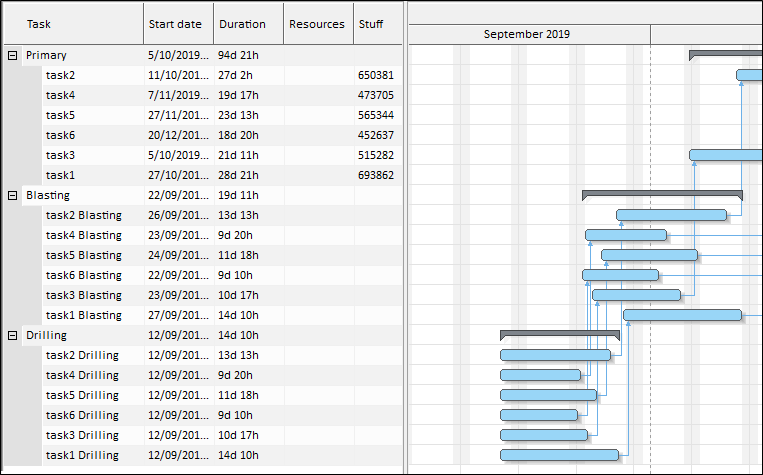Click the Stuff value 452637
This screenshot has width=763, height=475.
point(376,135)
